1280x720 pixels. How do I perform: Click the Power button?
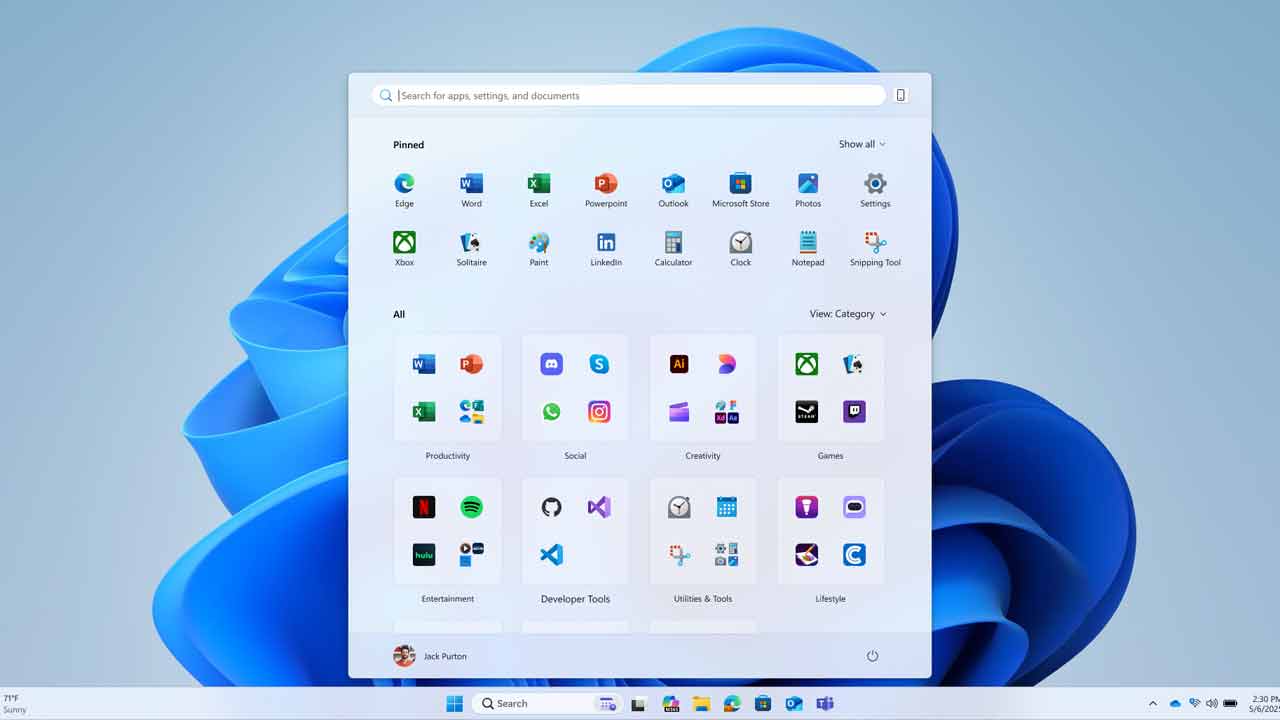click(872, 656)
